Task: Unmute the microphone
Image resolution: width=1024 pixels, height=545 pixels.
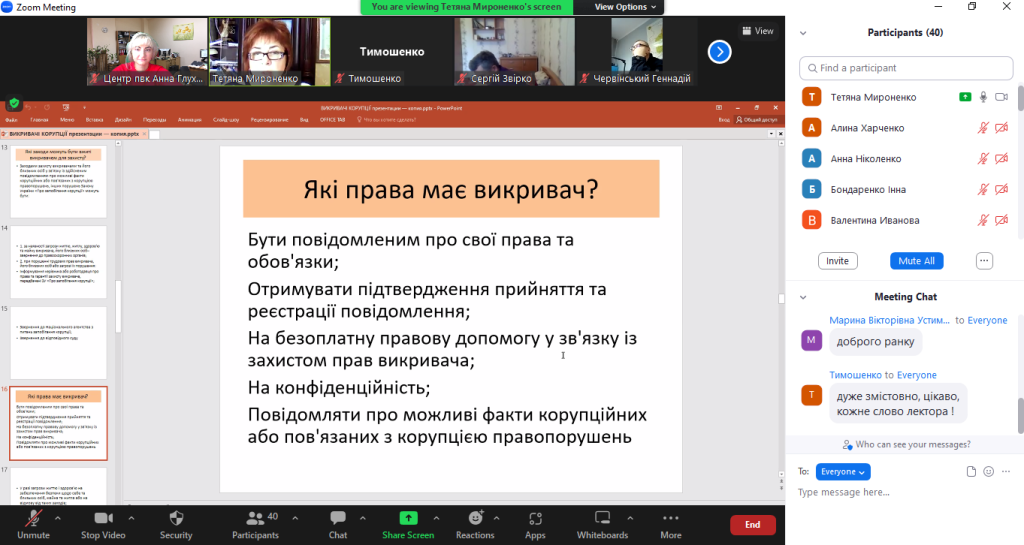Action: click(32, 518)
